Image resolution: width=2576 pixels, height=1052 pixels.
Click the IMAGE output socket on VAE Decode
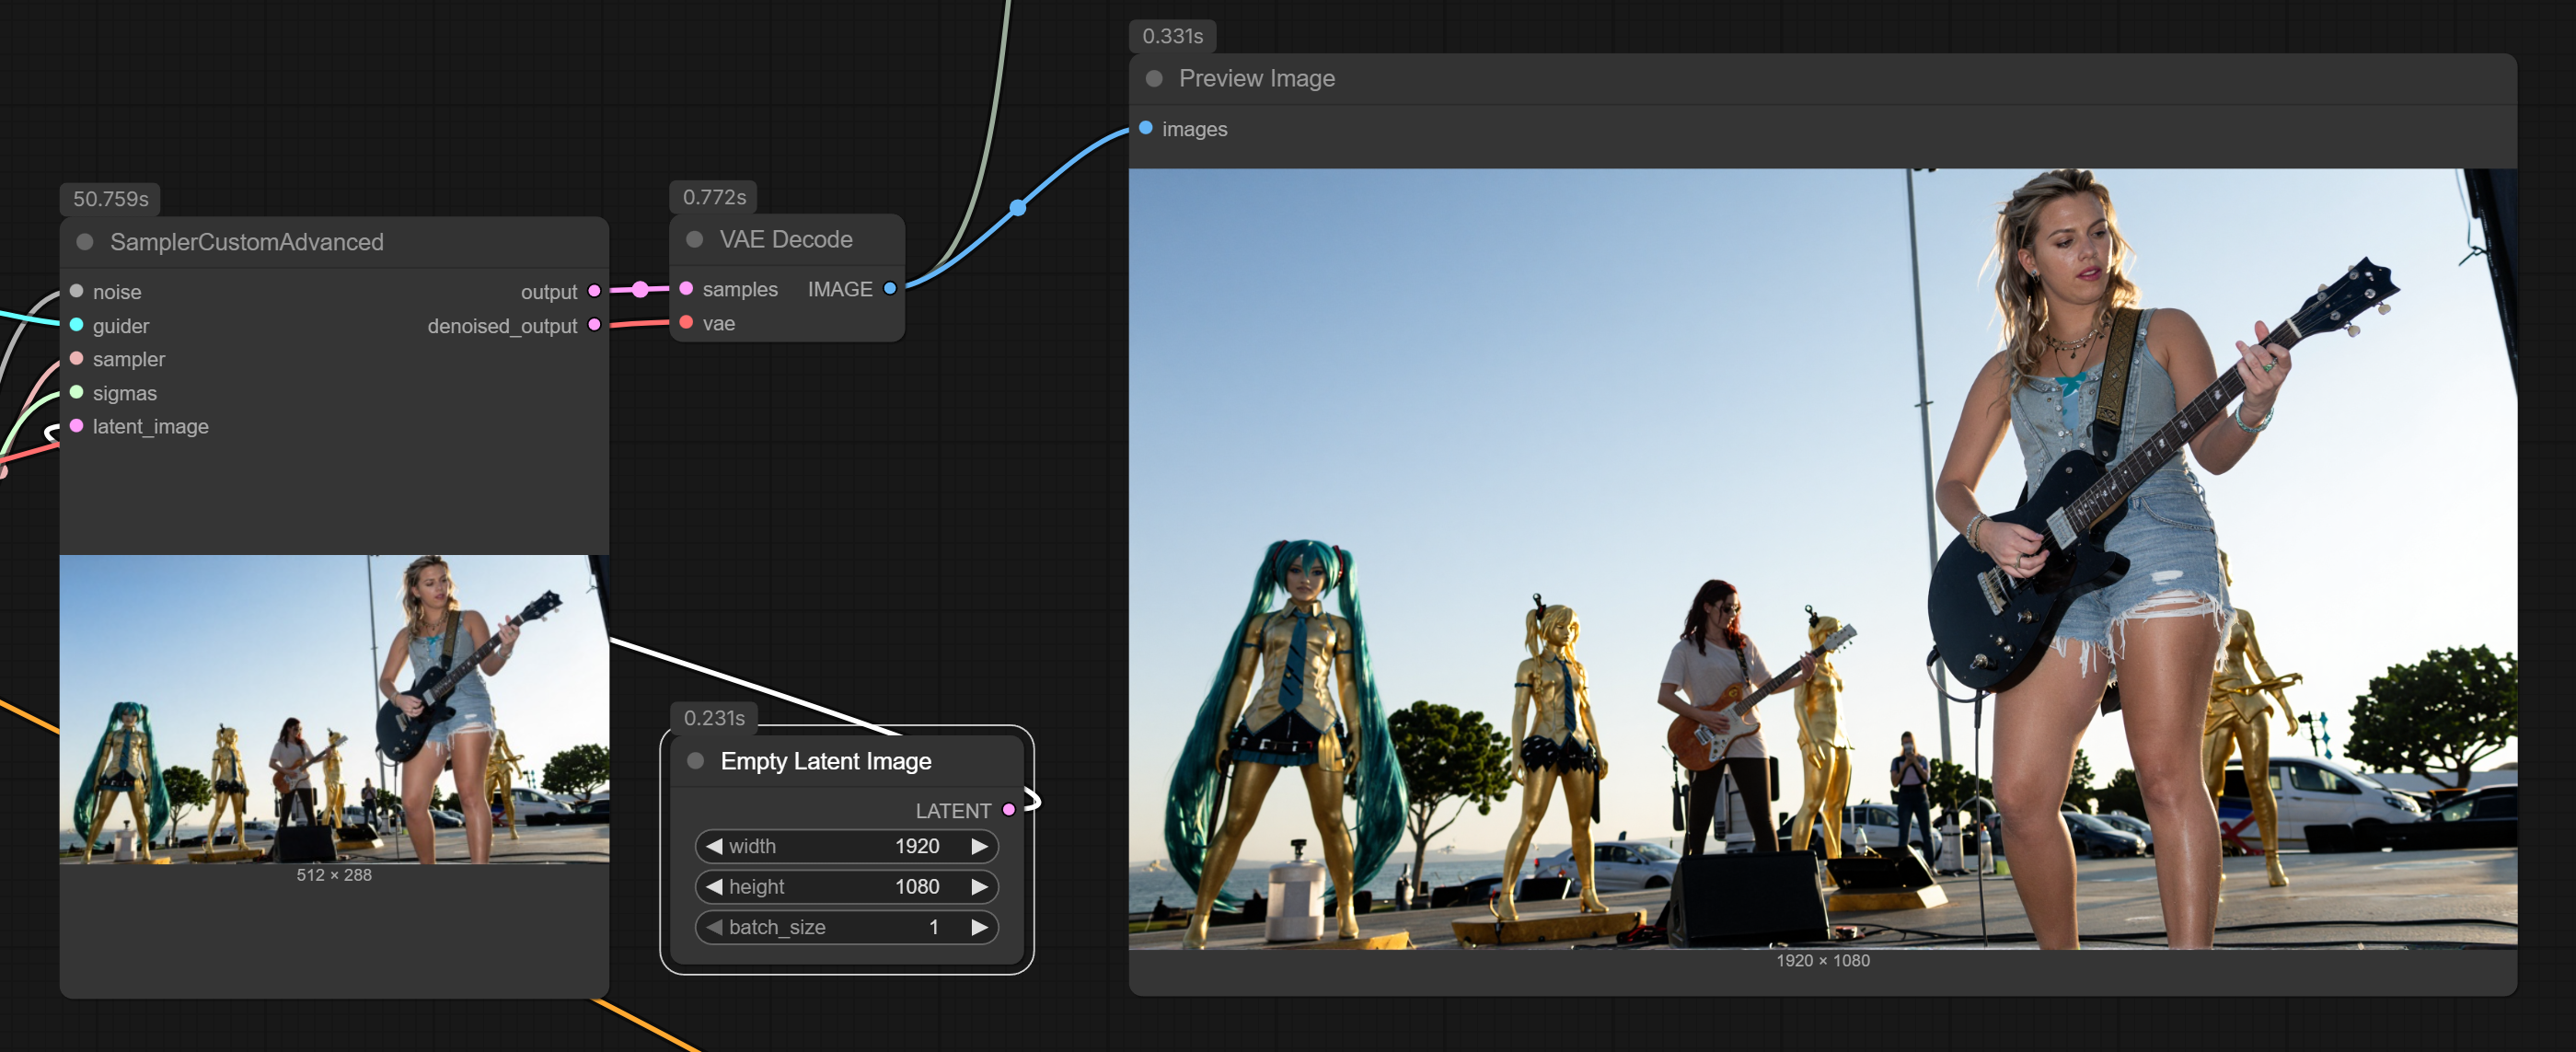[889, 289]
